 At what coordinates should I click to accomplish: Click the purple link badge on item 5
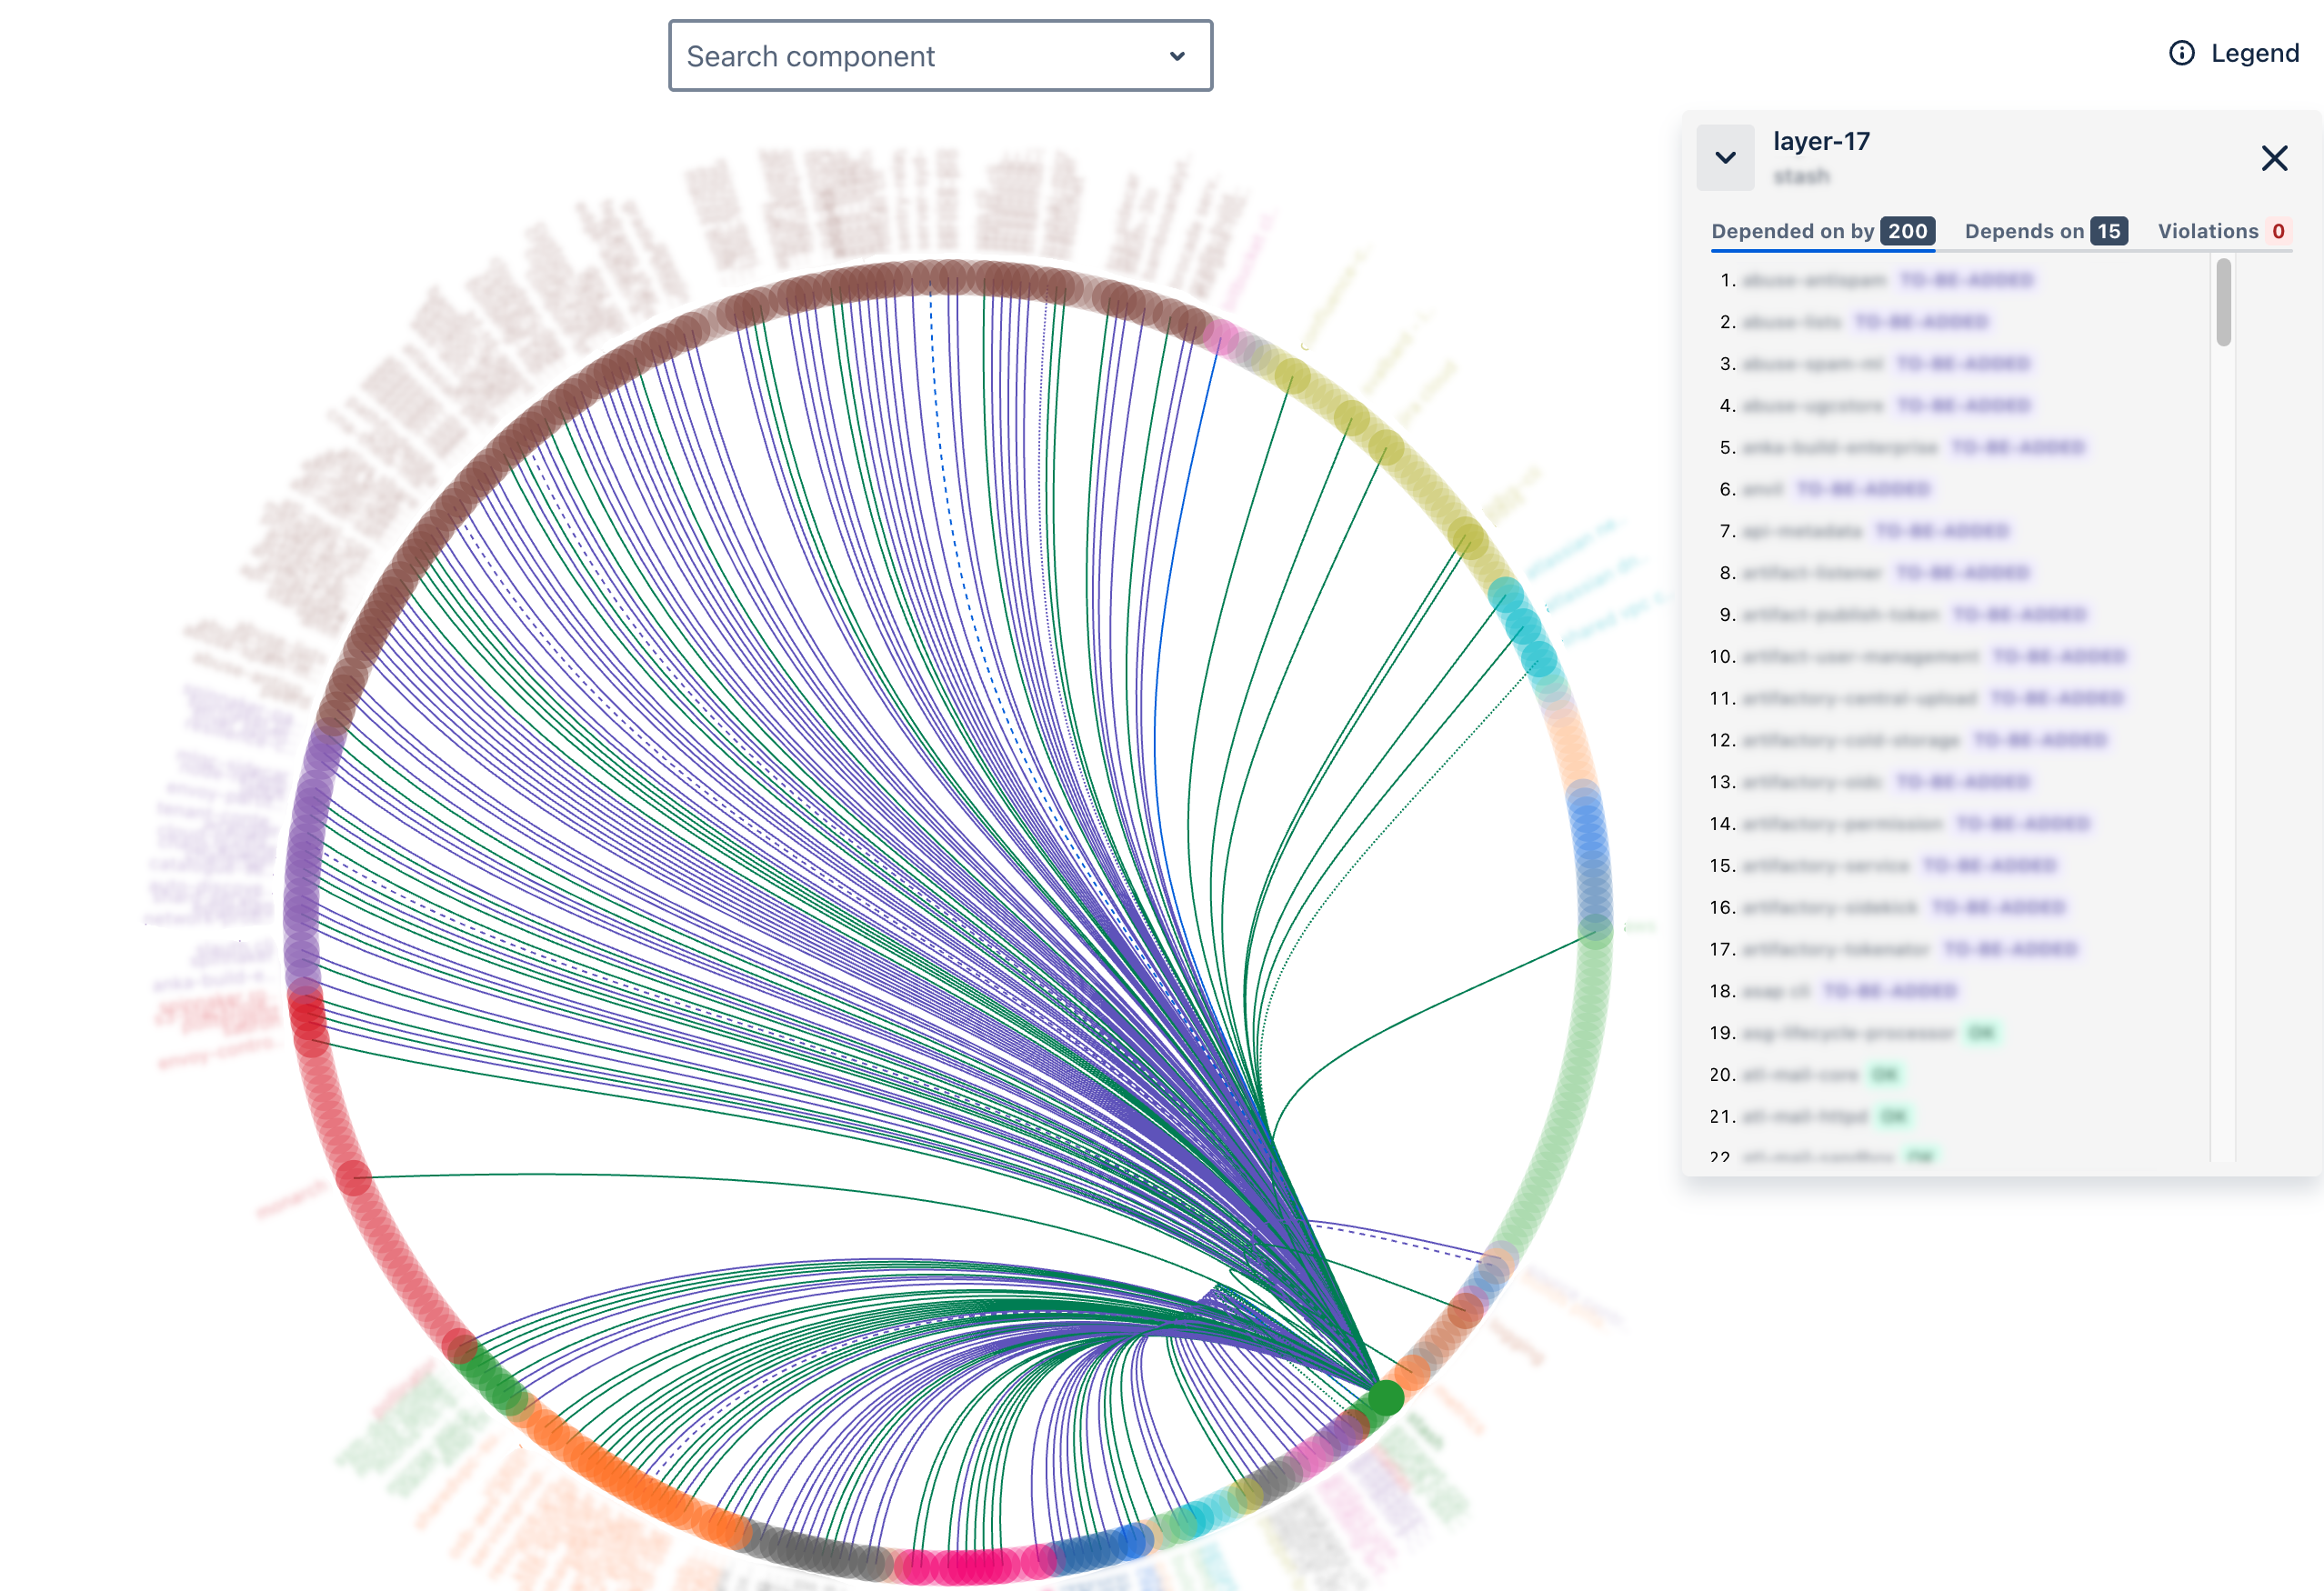click(2017, 447)
